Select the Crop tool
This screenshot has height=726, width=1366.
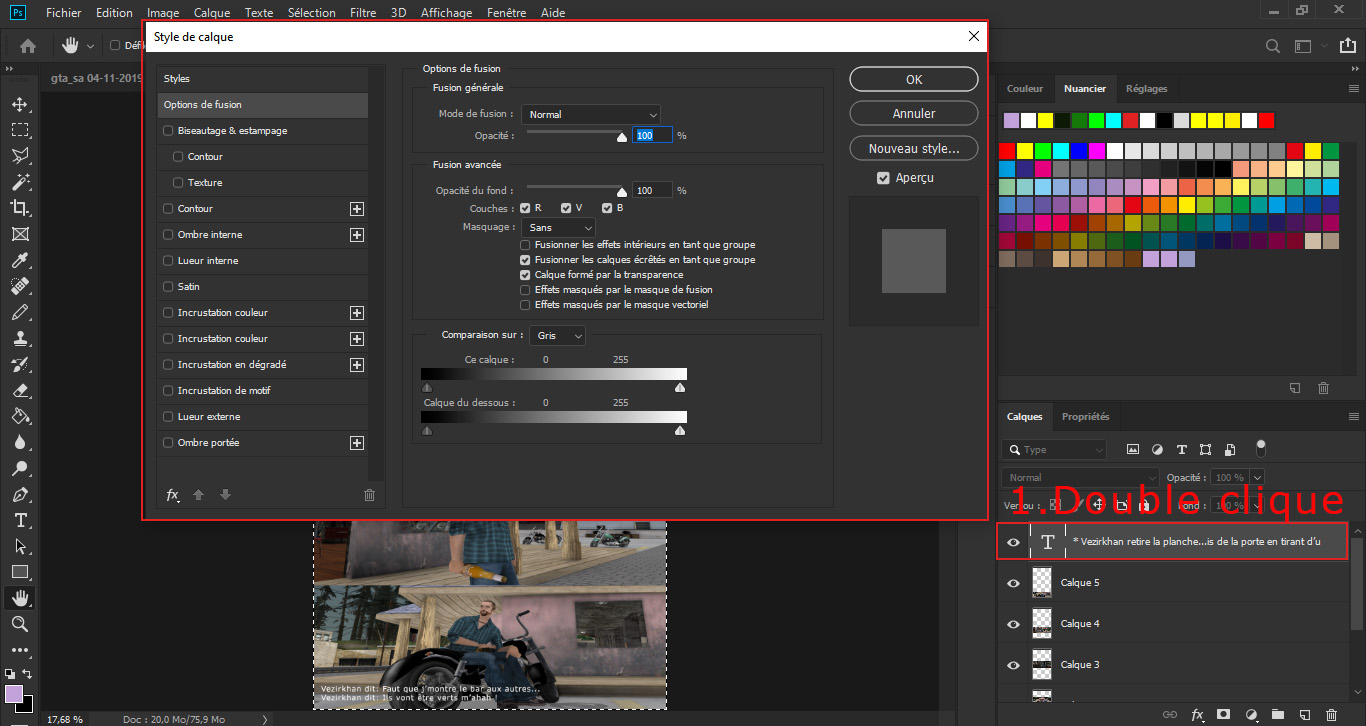19,208
